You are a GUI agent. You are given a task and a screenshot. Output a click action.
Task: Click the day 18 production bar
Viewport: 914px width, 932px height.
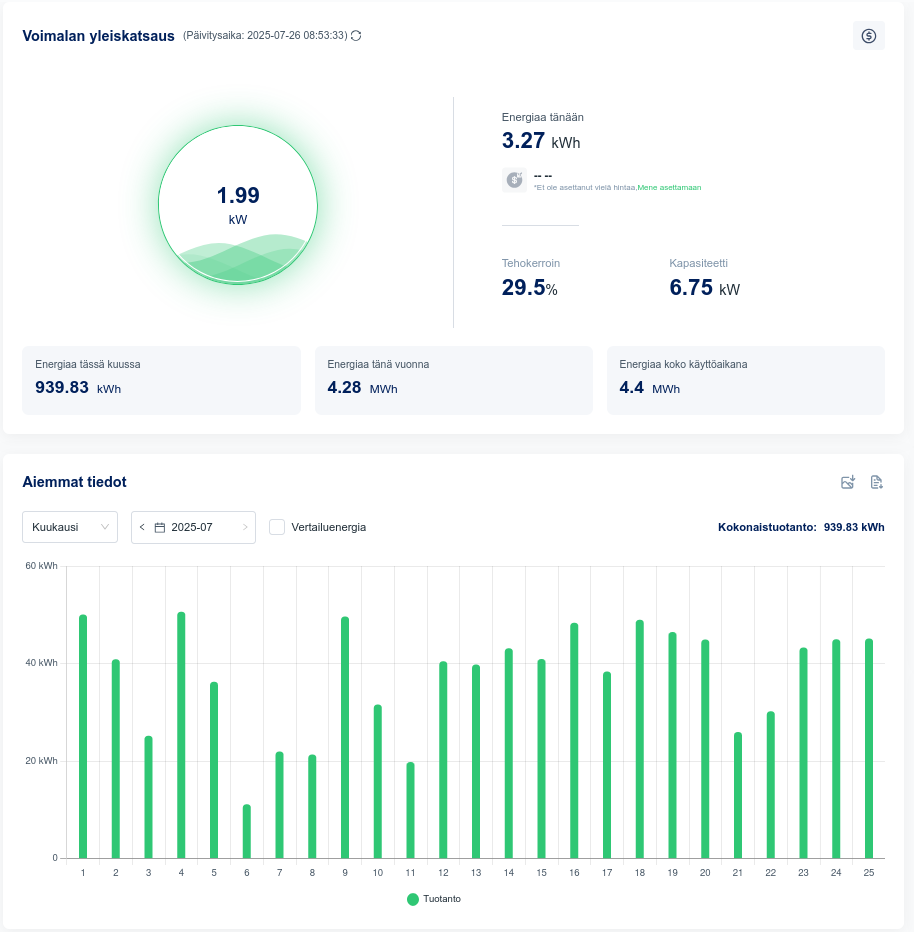coord(640,739)
